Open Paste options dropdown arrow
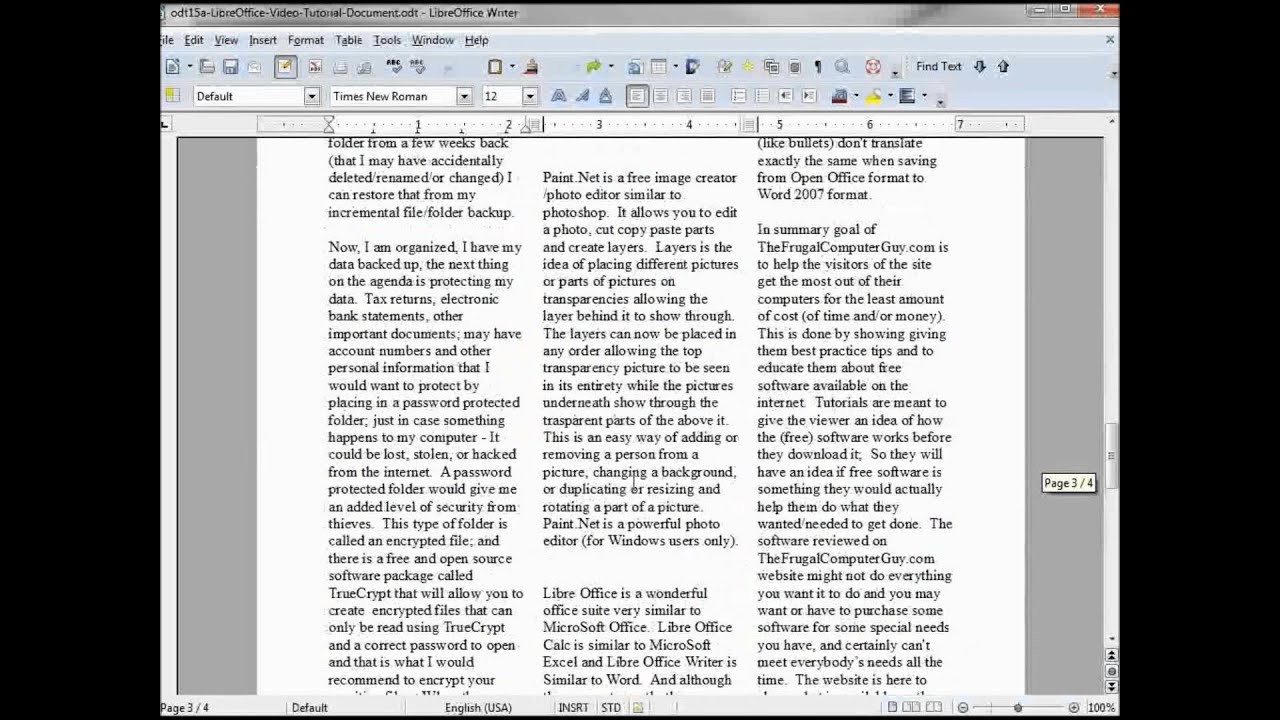The width and height of the screenshot is (1280, 720). coord(512,67)
